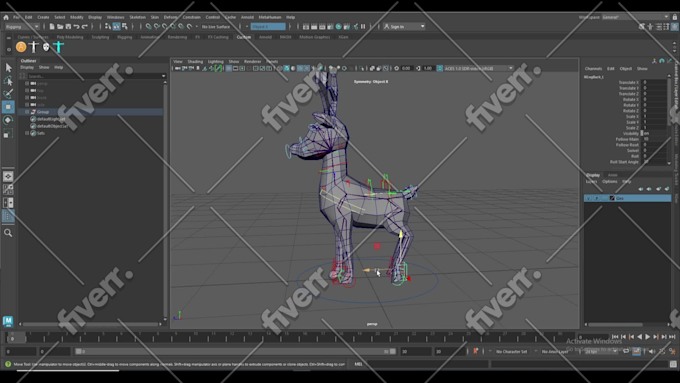
Task: Switch to the Poly Modeling shelf tab
Action: (70, 37)
